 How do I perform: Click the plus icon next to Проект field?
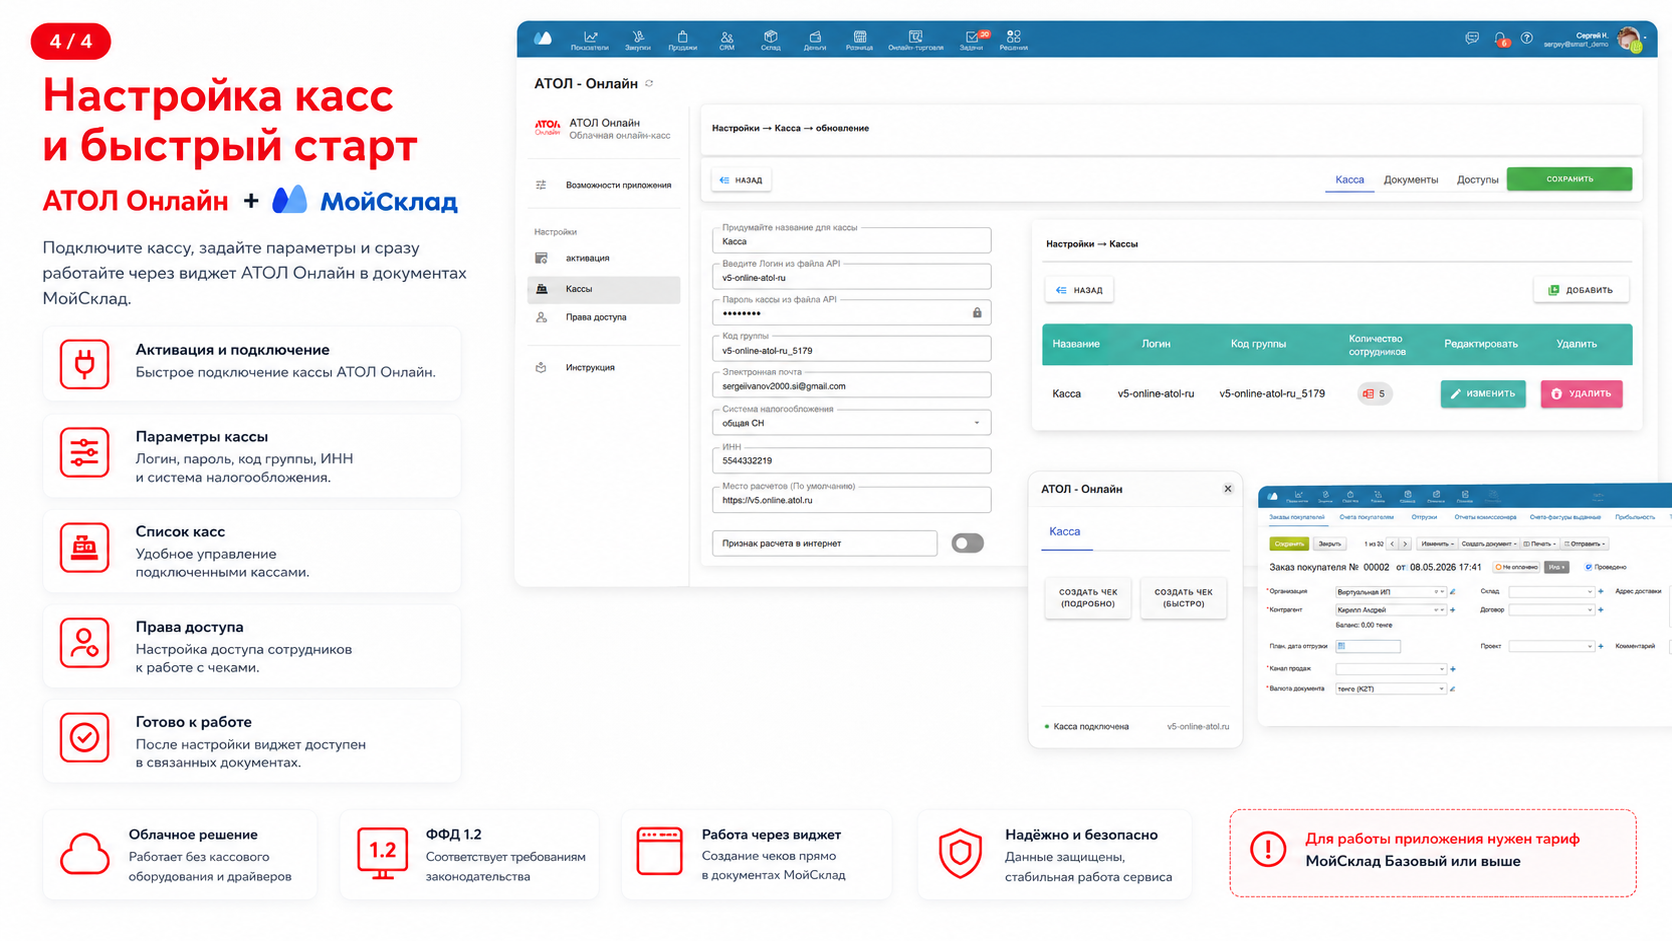click(1601, 647)
